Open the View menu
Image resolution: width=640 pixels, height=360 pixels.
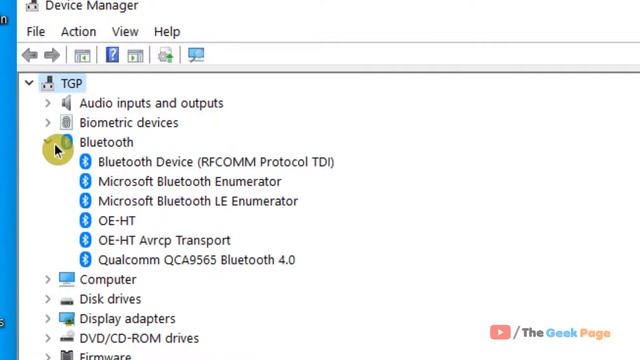click(125, 32)
